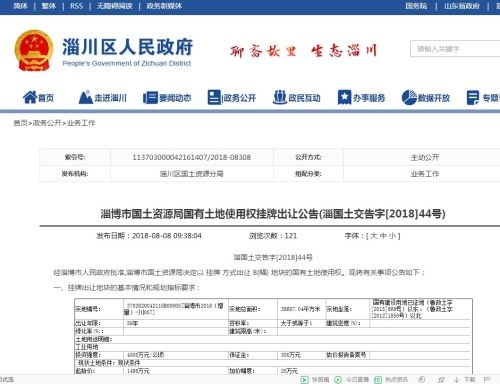Click the 走进淄川 mountain icon
Screen dimensions: 500x384
pyautogui.click(x=86, y=97)
